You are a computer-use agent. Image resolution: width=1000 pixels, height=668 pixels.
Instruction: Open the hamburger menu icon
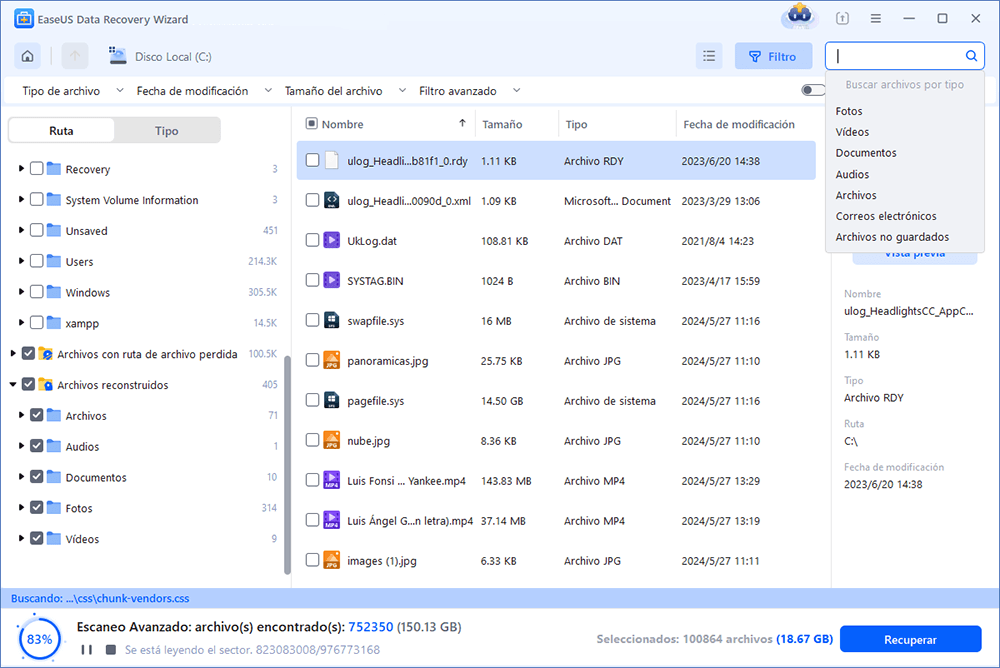pos(876,19)
